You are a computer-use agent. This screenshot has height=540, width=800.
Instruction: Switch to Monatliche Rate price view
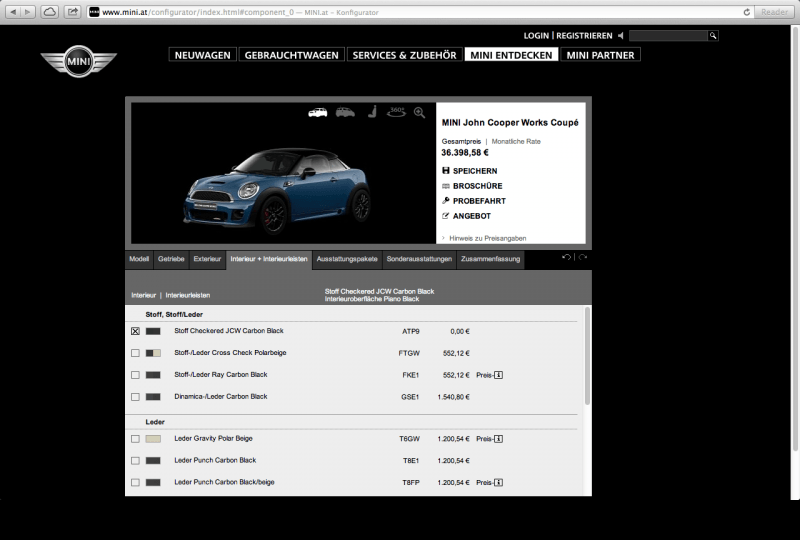[516, 141]
